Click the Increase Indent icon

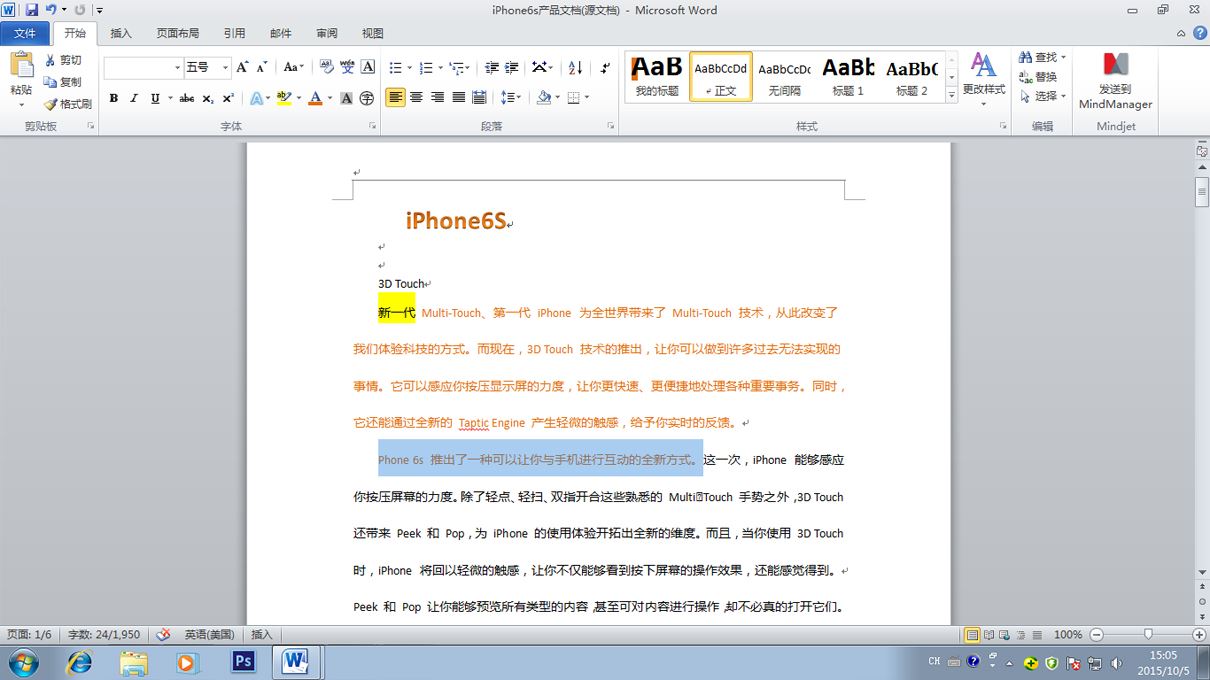[511, 68]
